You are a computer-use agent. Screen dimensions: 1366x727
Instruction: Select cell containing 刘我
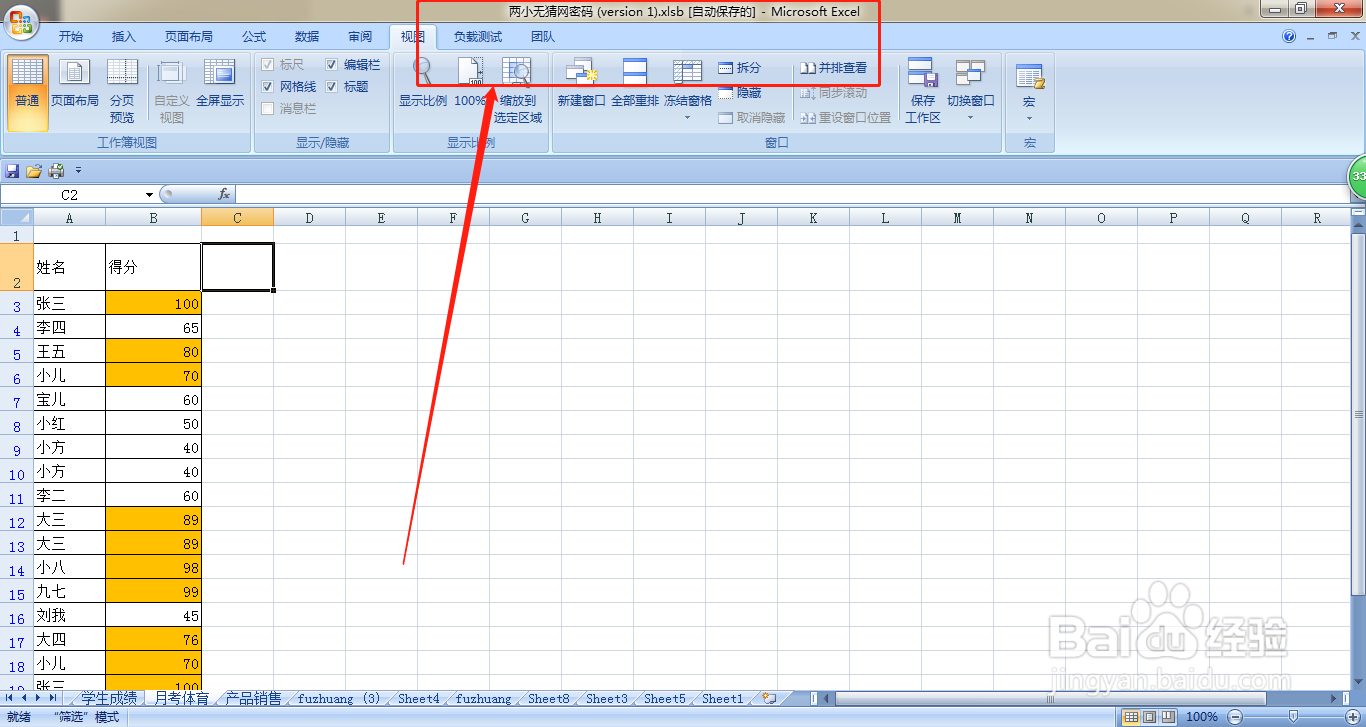click(69, 615)
